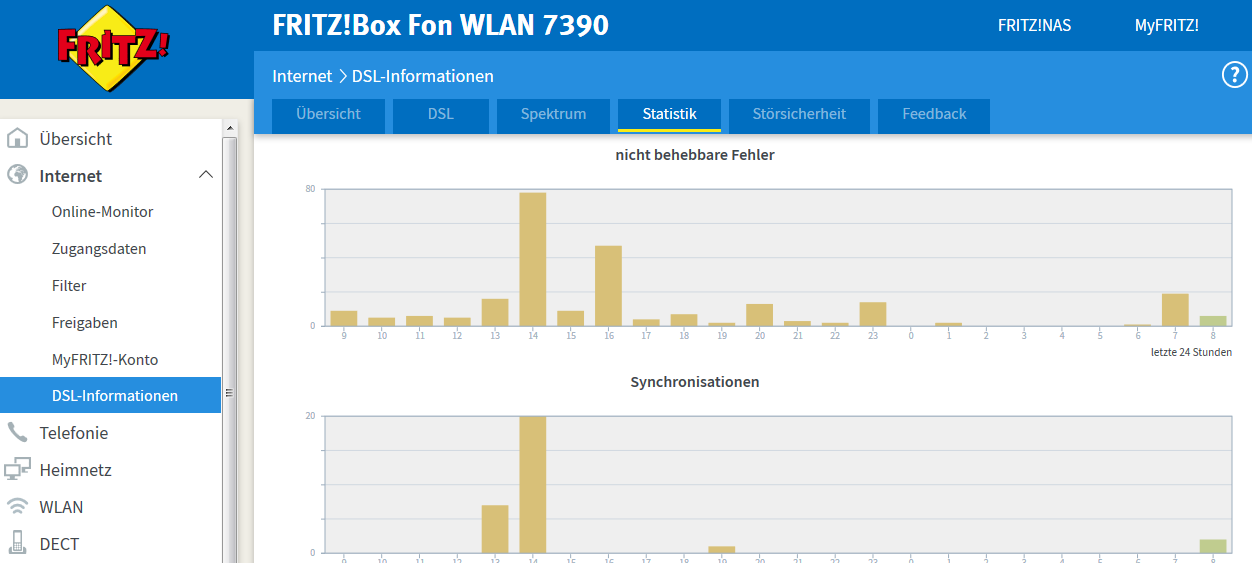Click the WLAN wifi icon
This screenshot has height=563, width=1252.
click(x=17, y=506)
